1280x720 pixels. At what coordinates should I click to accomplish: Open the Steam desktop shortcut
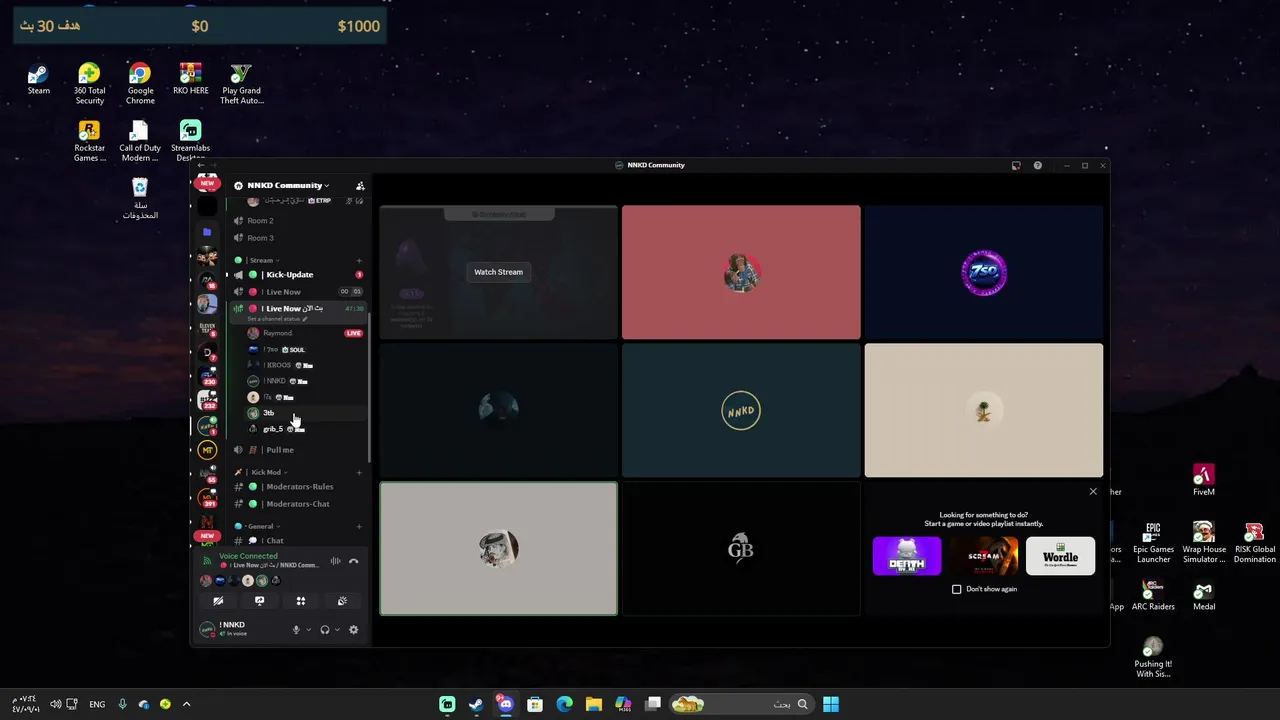tap(38, 79)
